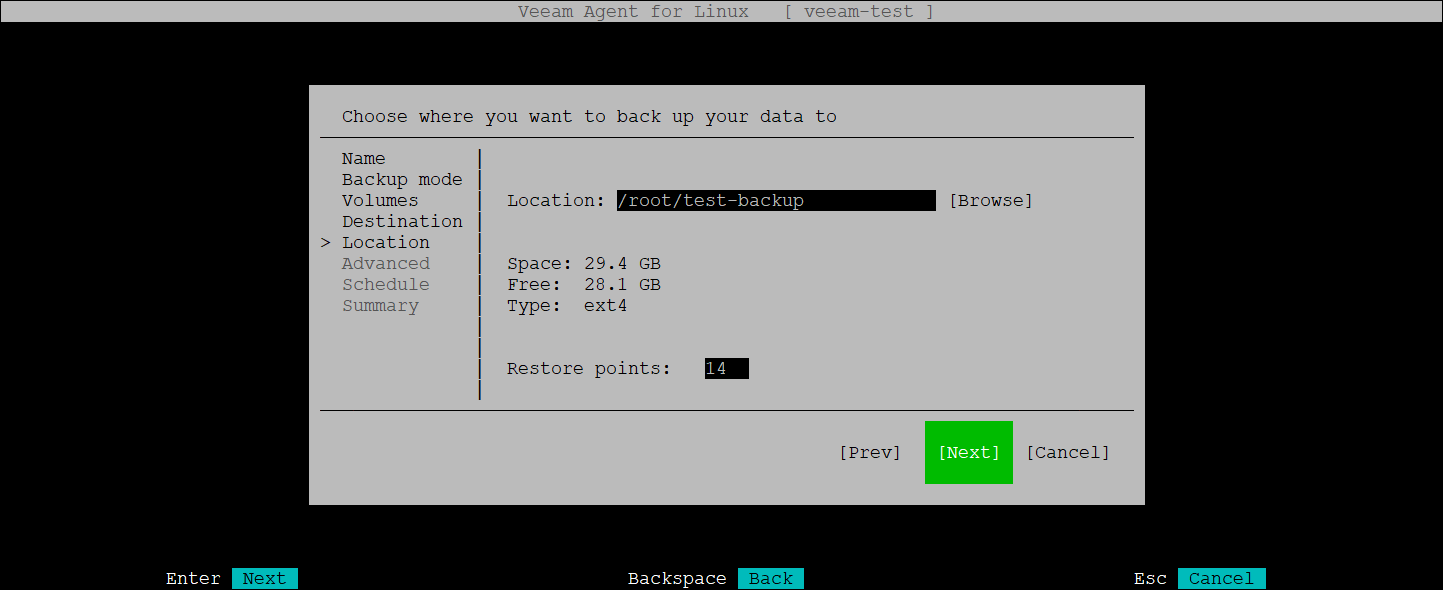1443x590 pixels.
Task: Select the greyed Advanced step
Action: tap(385, 263)
